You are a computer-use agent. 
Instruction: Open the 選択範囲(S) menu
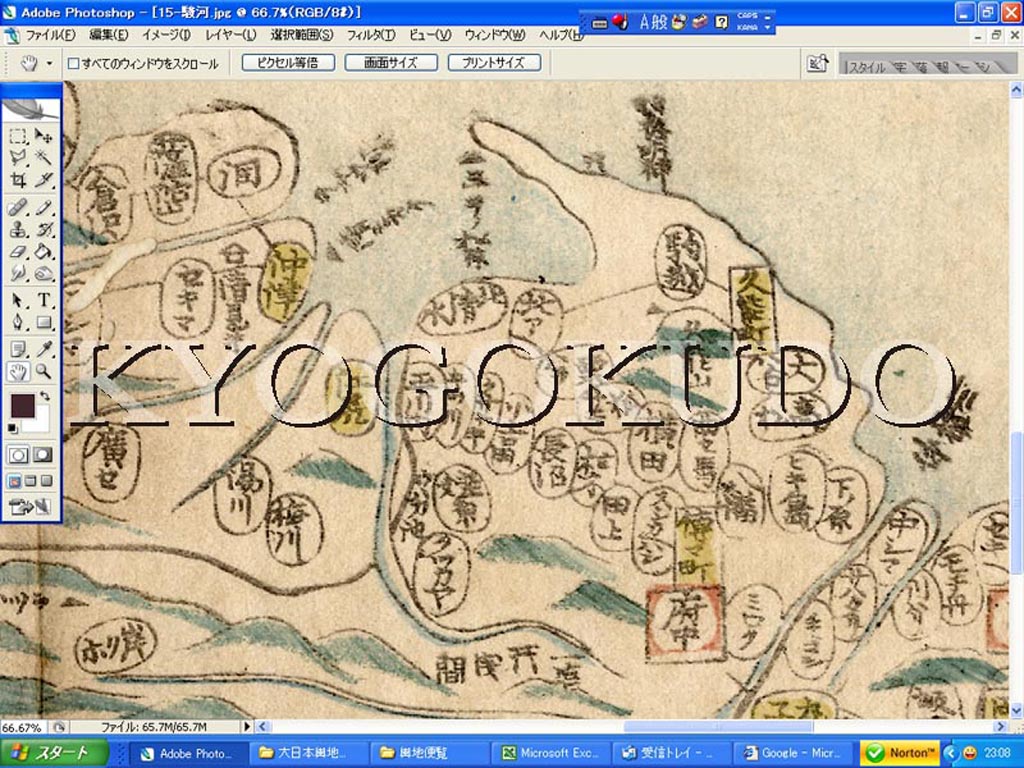[301, 35]
